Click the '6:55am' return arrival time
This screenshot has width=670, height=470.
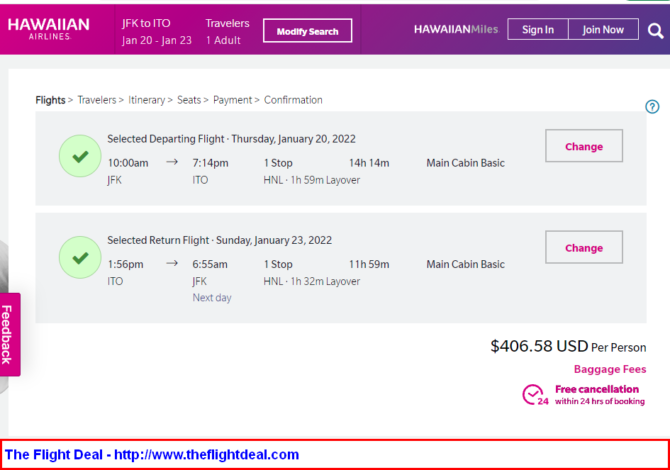click(x=210, y=264)
